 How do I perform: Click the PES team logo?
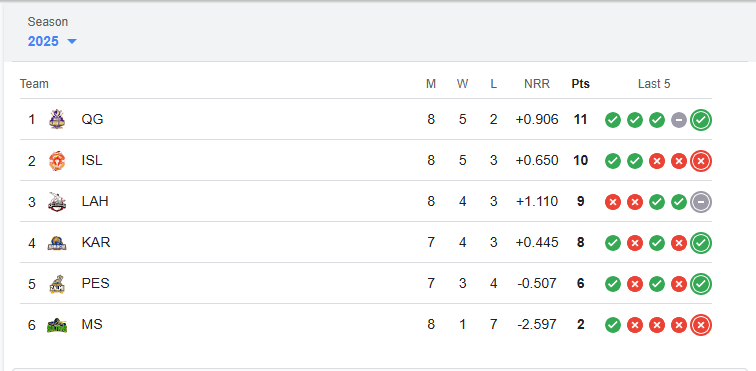click(x=57, y=284)
